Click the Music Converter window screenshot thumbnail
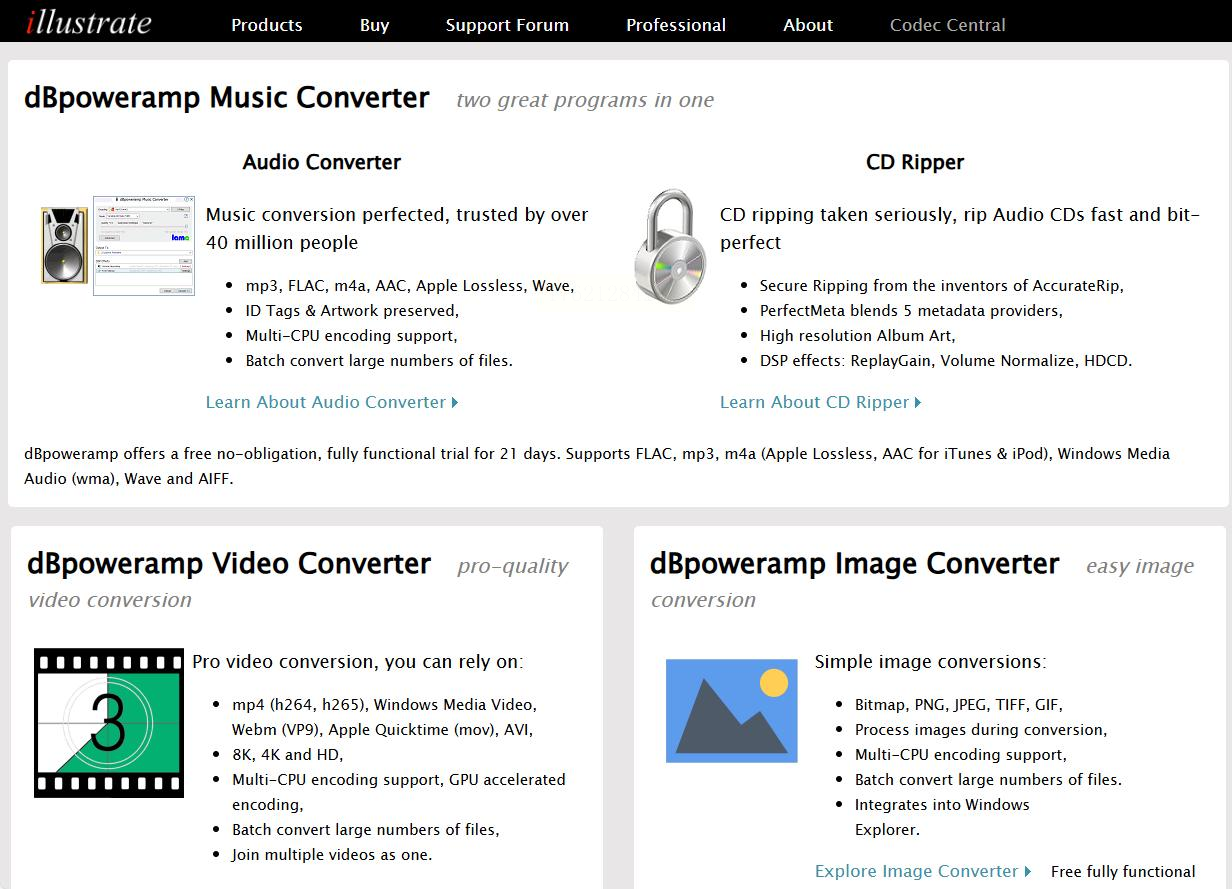Screen dimensions: 1232x889 [143, 245]
